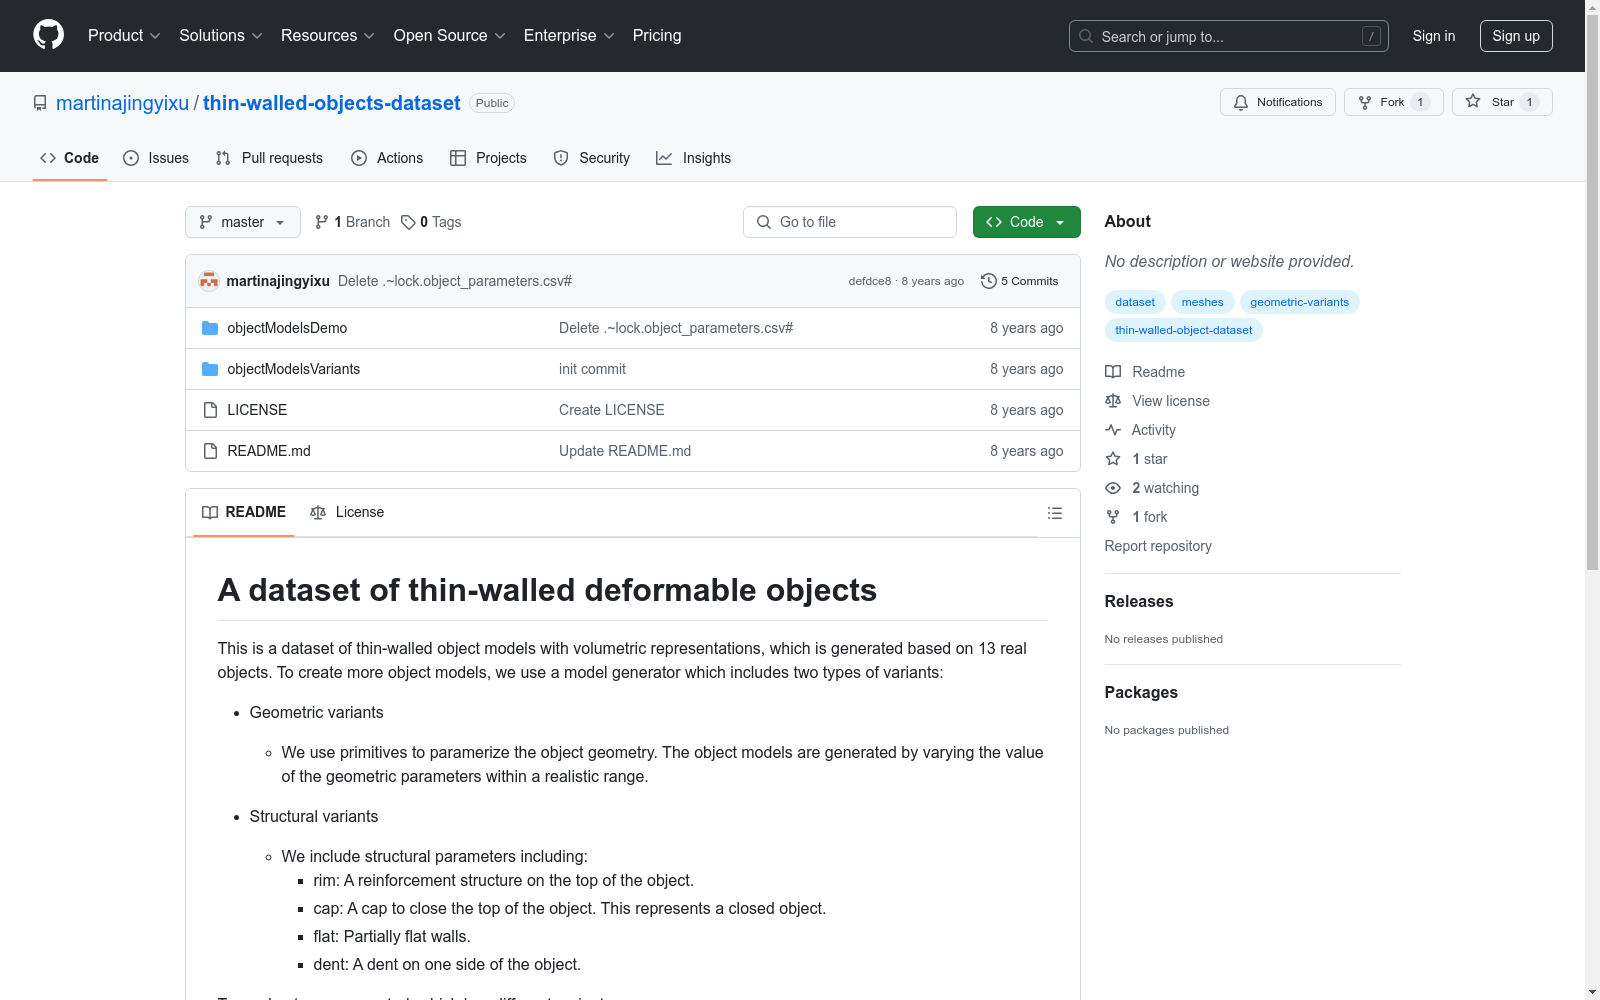Click the Sign up button
This screenshot has width=1600, height=1000.
click(1516, 36)
